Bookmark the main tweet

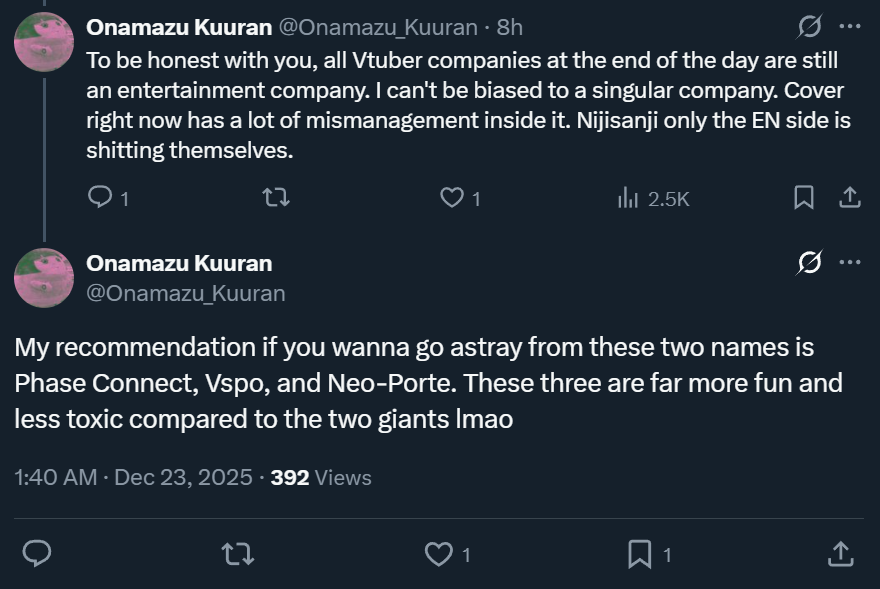639,552
